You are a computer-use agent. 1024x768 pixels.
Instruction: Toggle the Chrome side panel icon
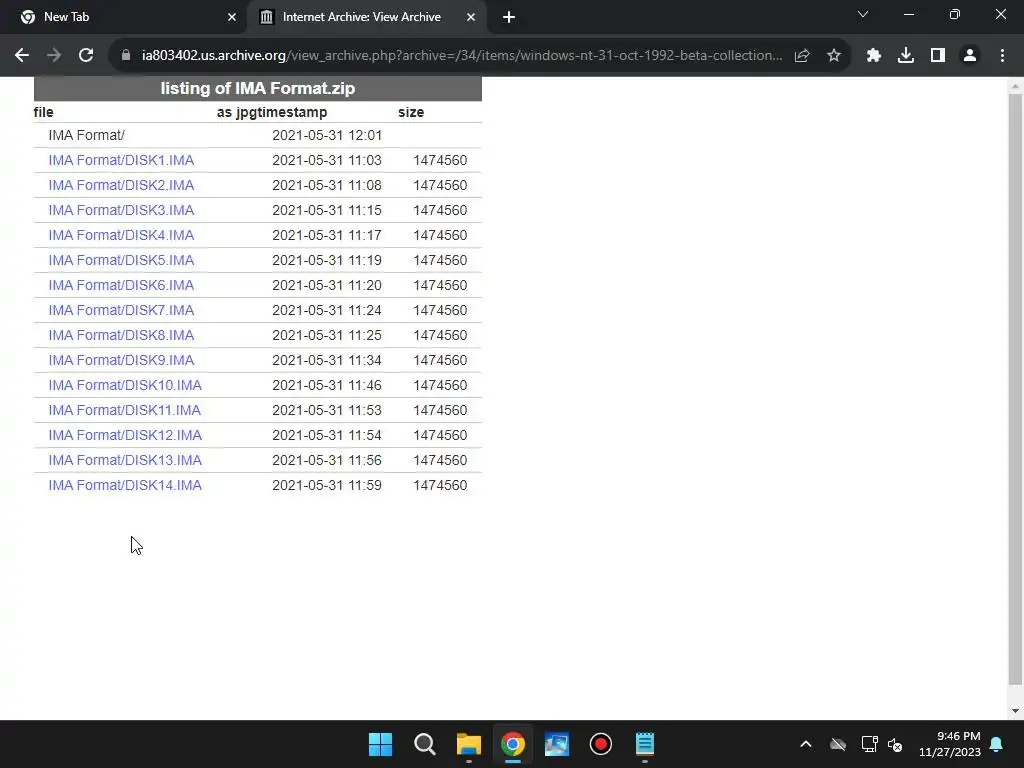click(938, 56)
